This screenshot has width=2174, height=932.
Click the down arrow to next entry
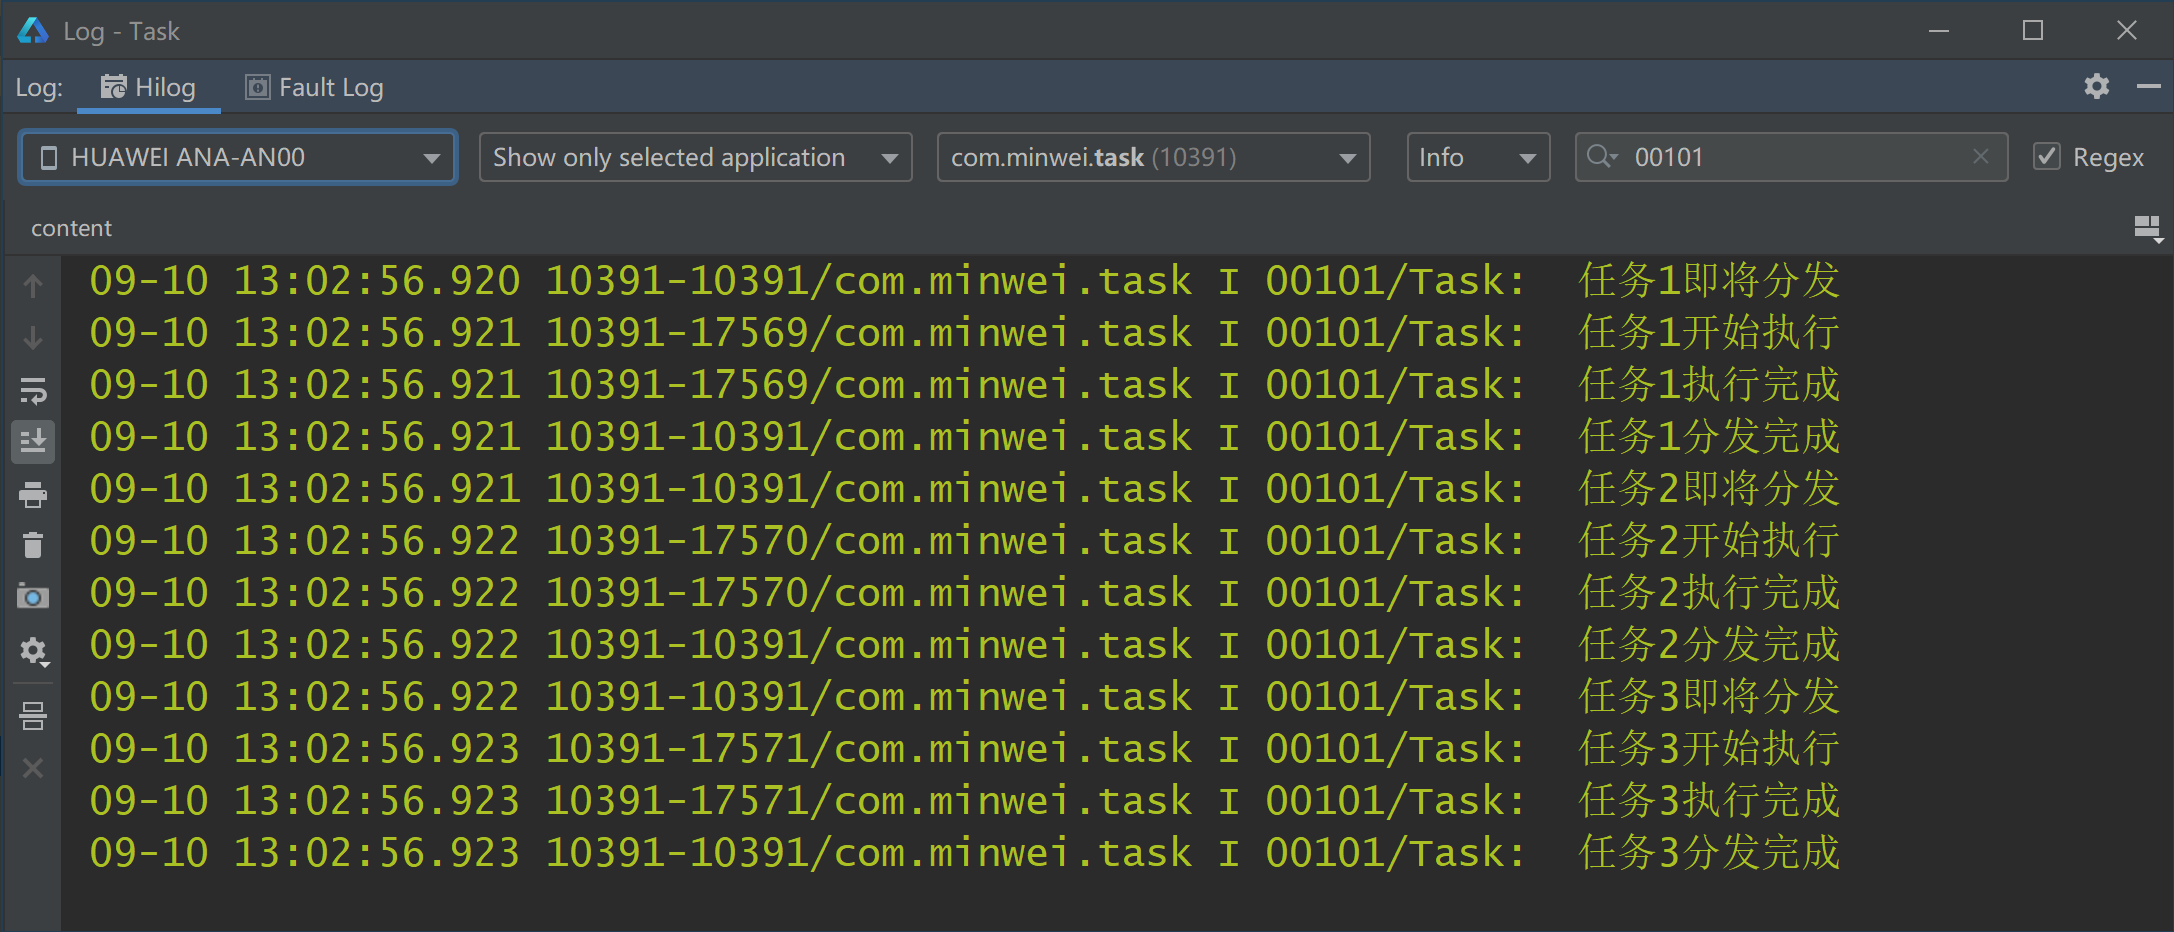pos(33,338)
